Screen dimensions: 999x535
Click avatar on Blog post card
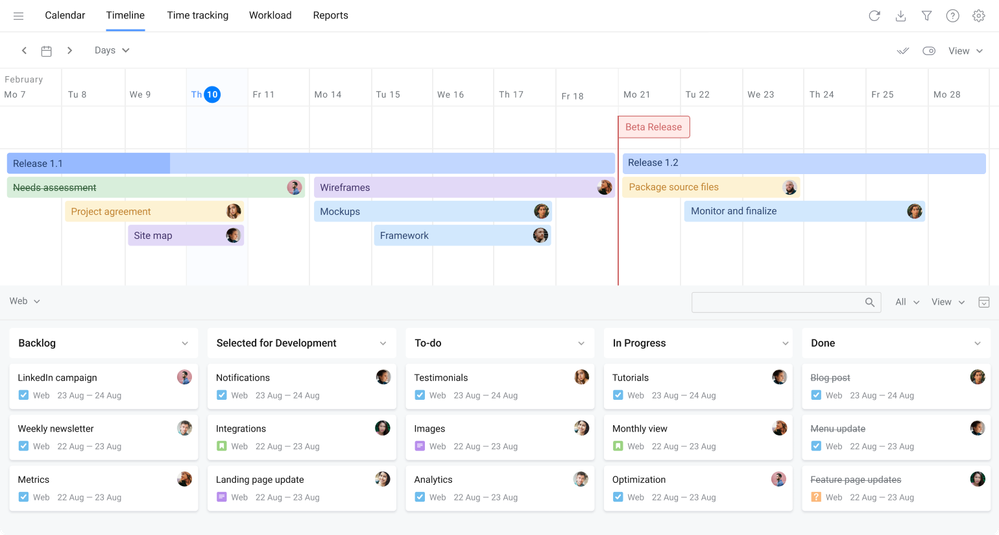click(x=977, y=377)
